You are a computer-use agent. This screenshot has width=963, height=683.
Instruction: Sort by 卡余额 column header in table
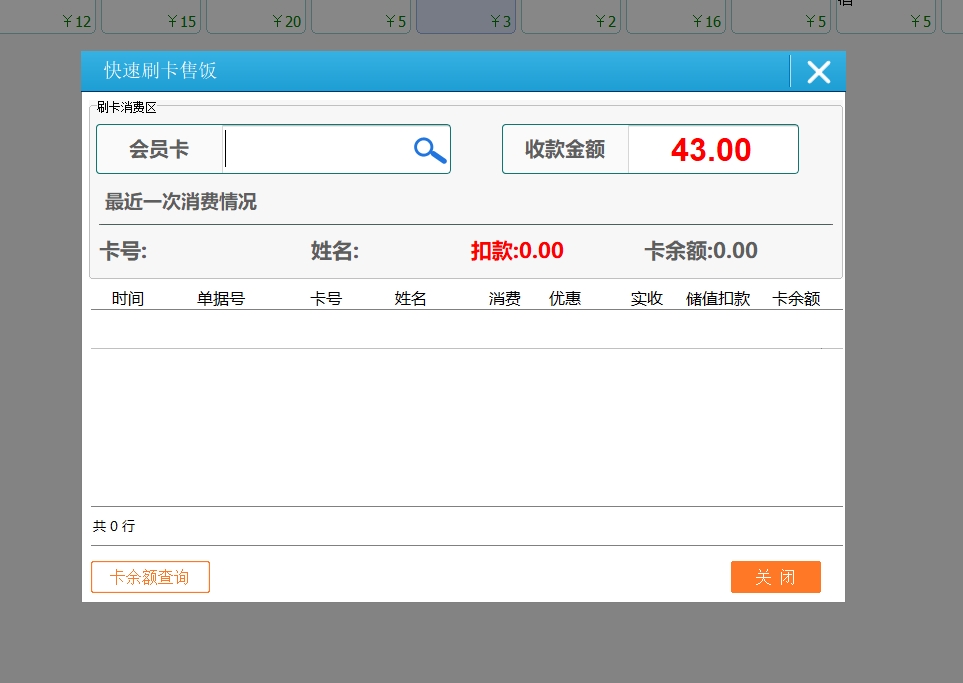click(797, 299)
